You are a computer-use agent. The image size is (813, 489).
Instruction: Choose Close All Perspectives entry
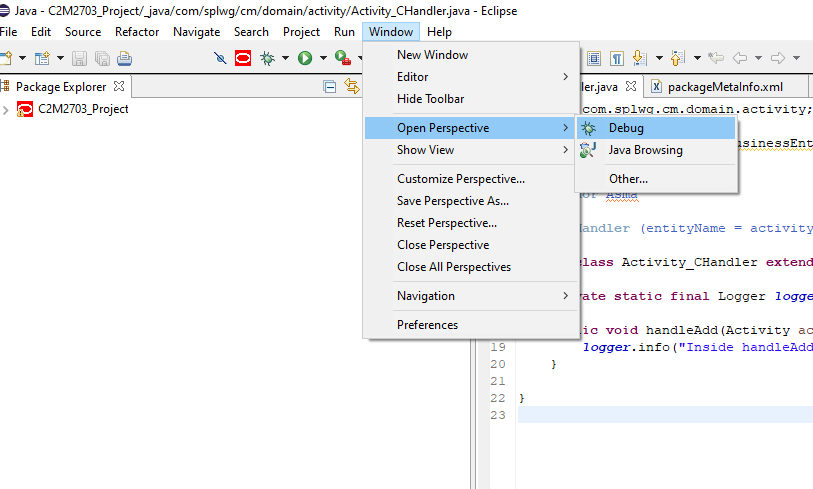point(472,267)
